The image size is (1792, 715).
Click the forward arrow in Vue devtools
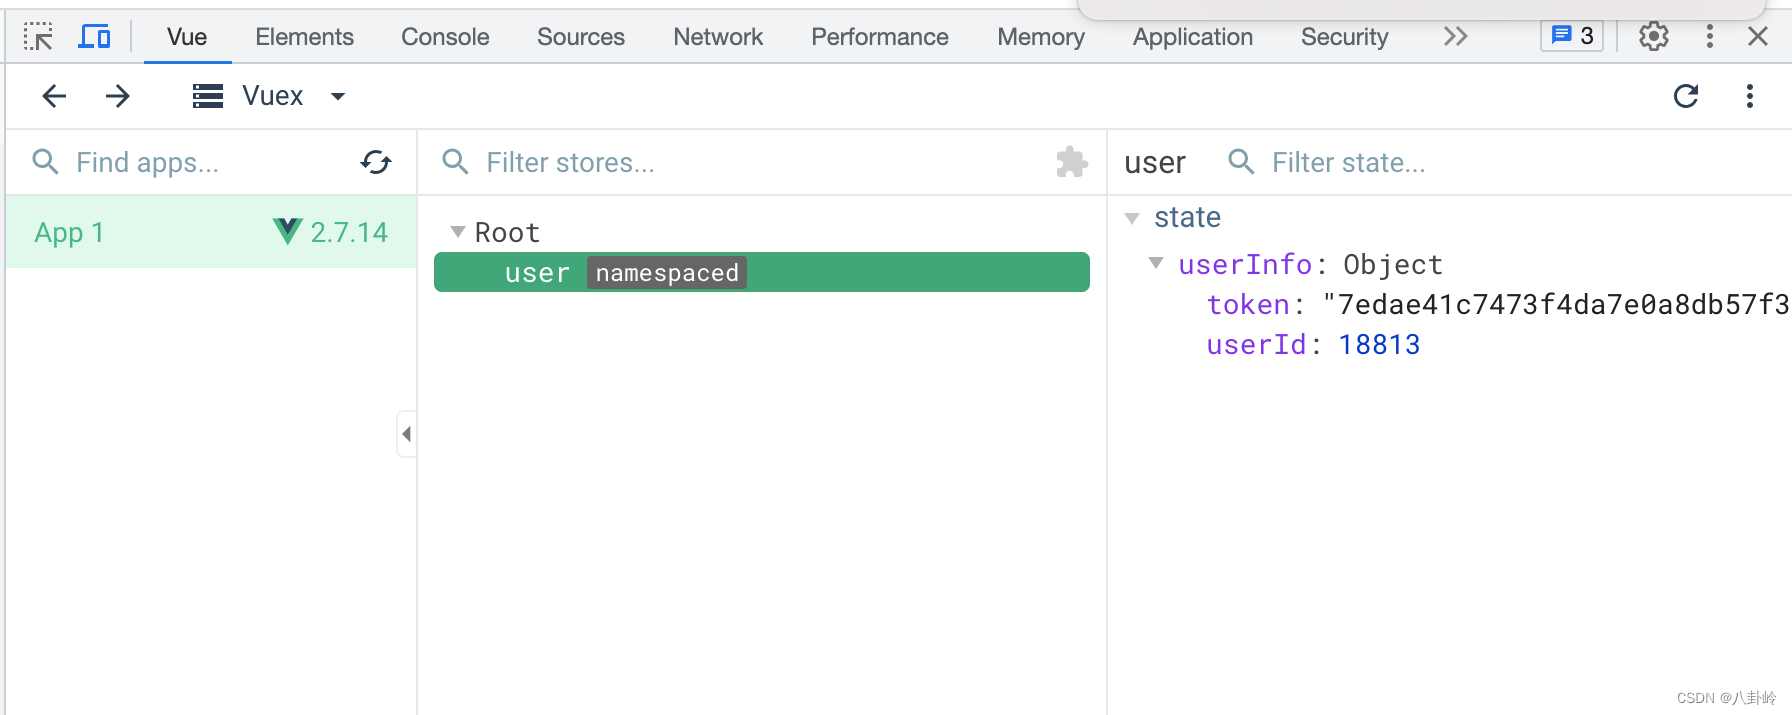click(118, 96)
